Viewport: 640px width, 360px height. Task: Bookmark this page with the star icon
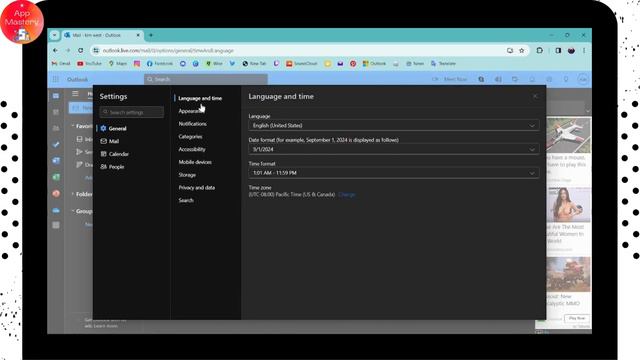coord(522,51)
